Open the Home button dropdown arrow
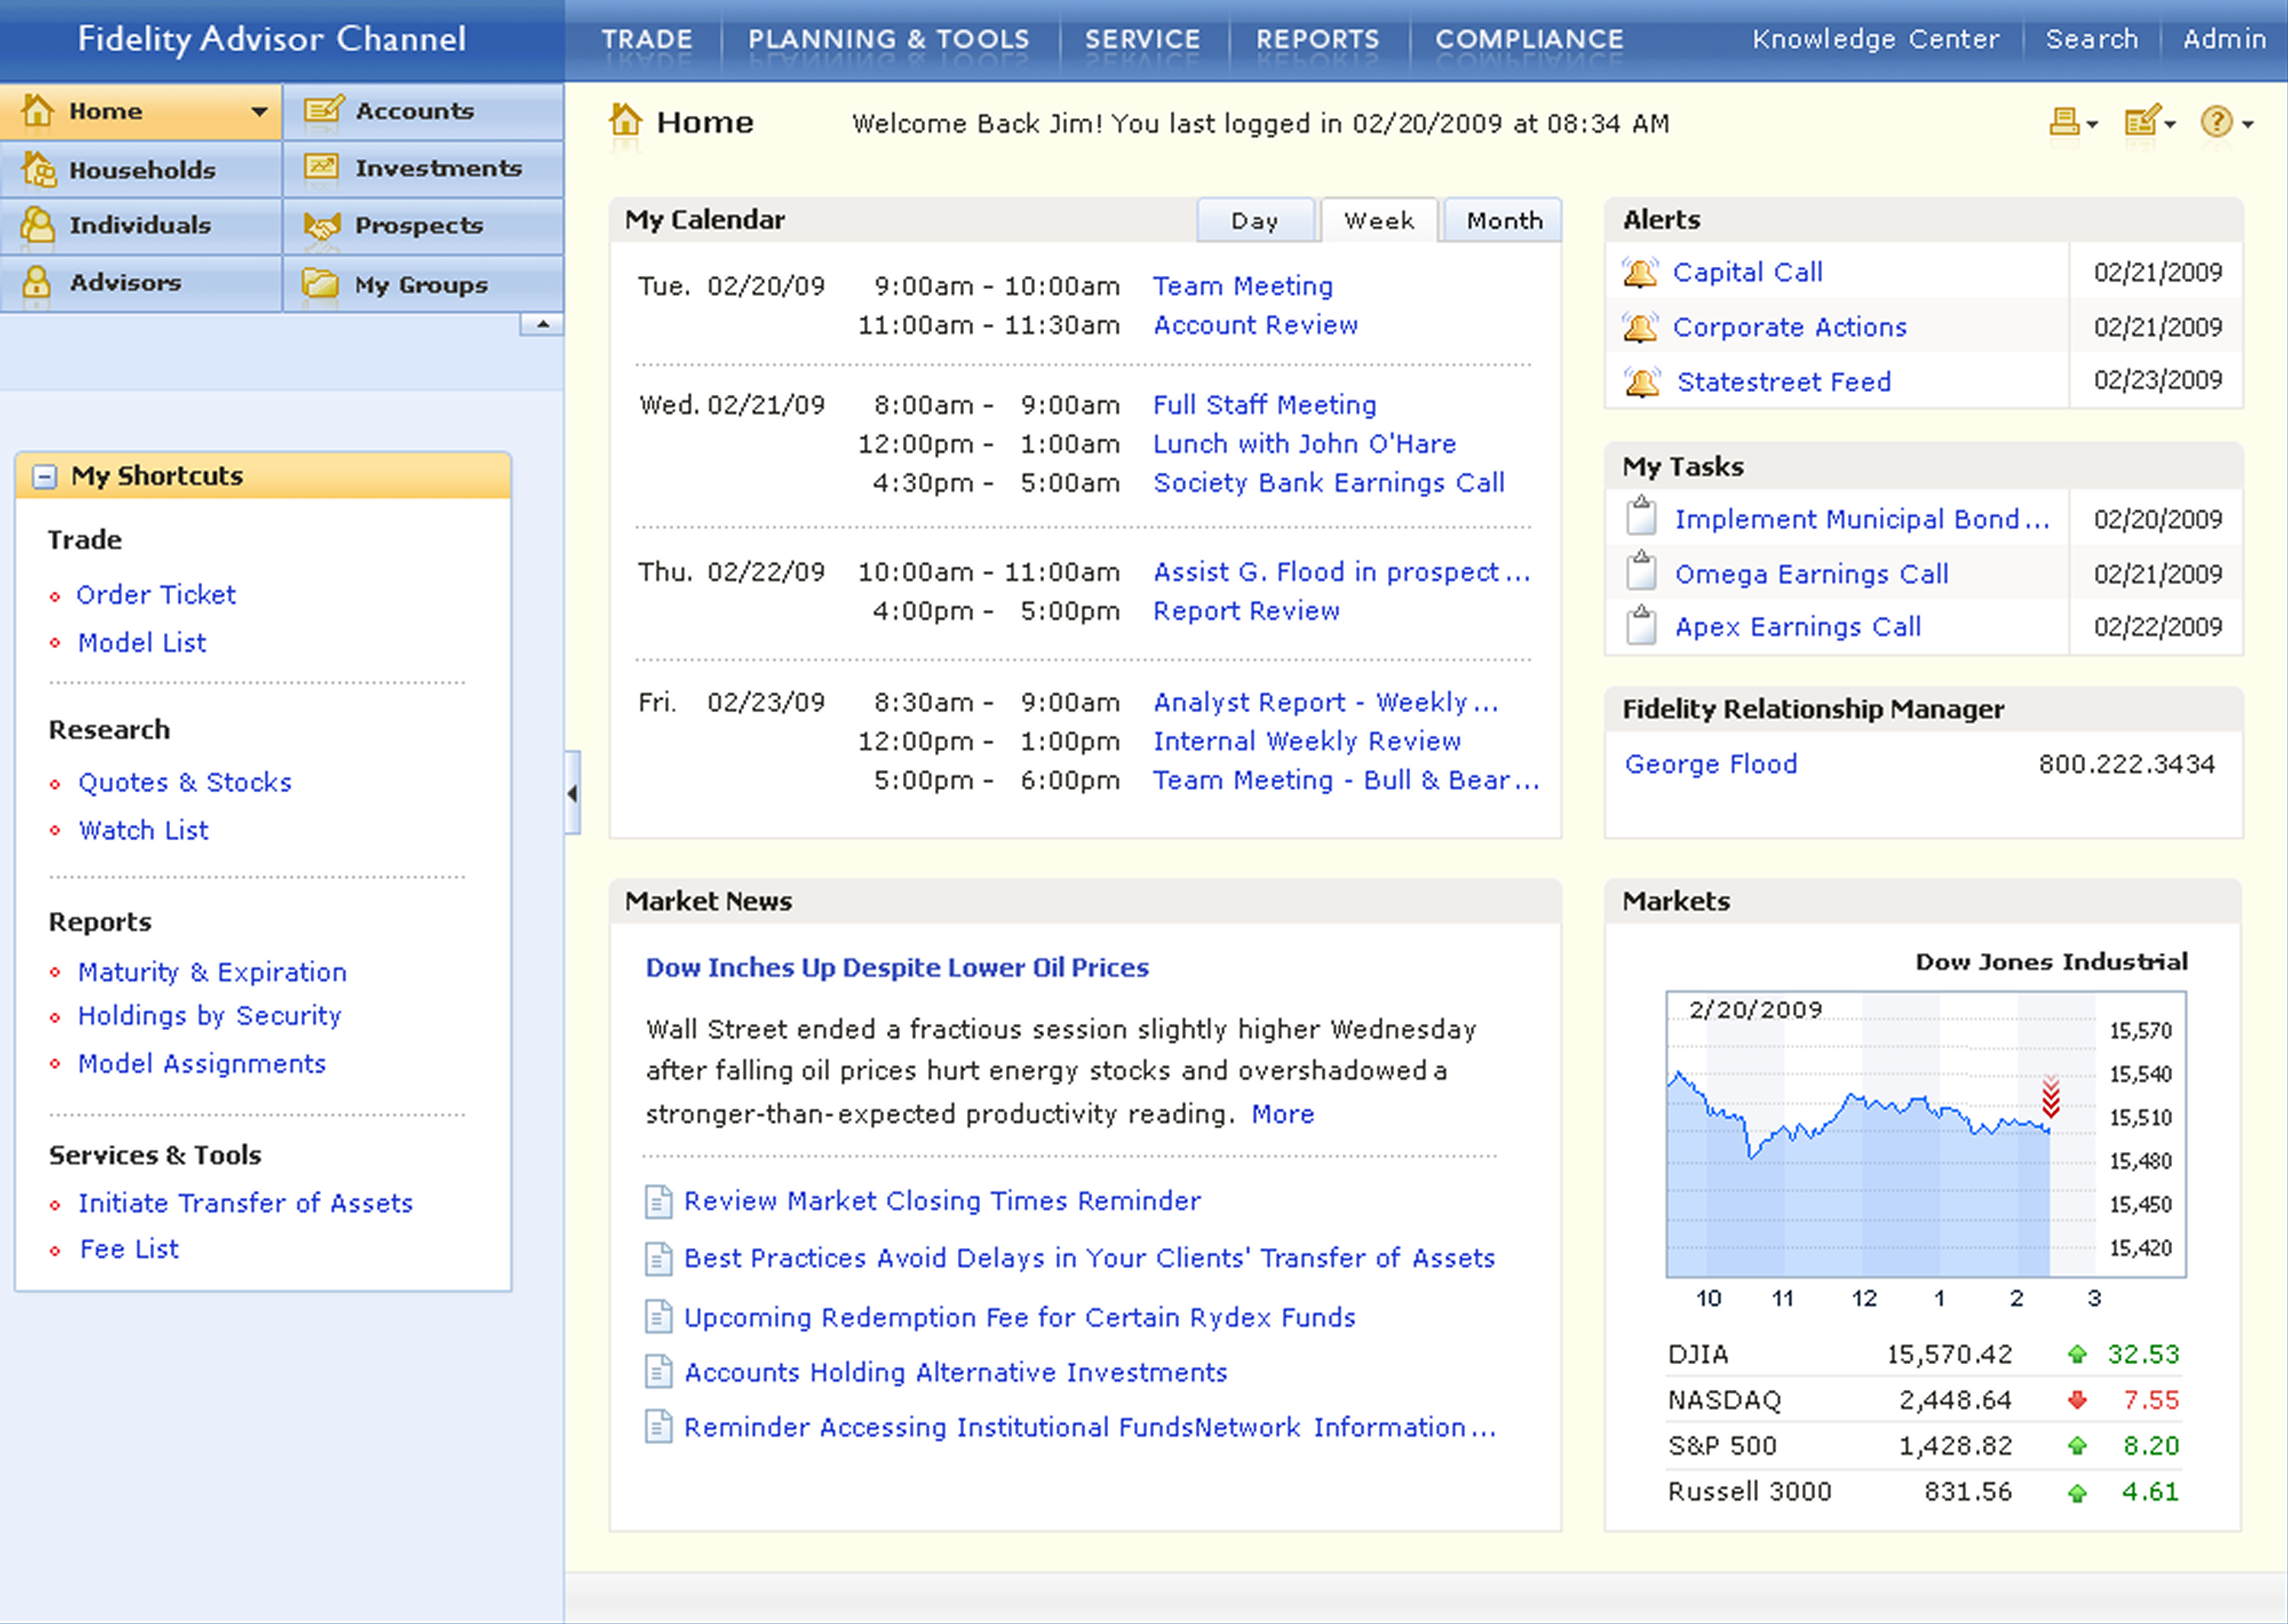 tap(259, 111)
